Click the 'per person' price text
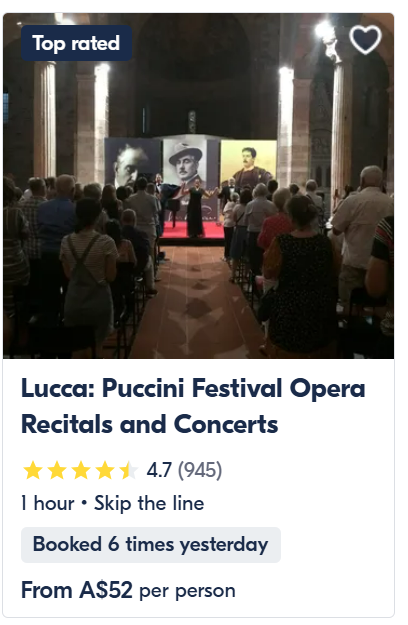The image size is (408, 625). click(x=187, y=592)
